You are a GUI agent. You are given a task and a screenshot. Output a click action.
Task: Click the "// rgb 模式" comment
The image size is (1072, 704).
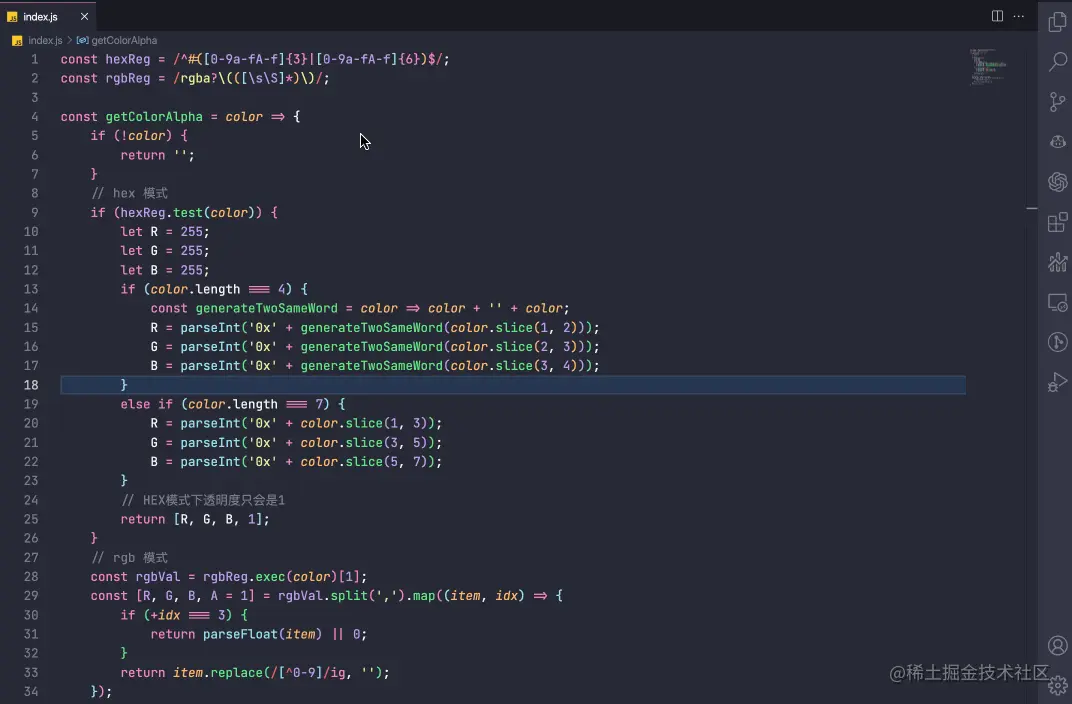tap(129, 558)
